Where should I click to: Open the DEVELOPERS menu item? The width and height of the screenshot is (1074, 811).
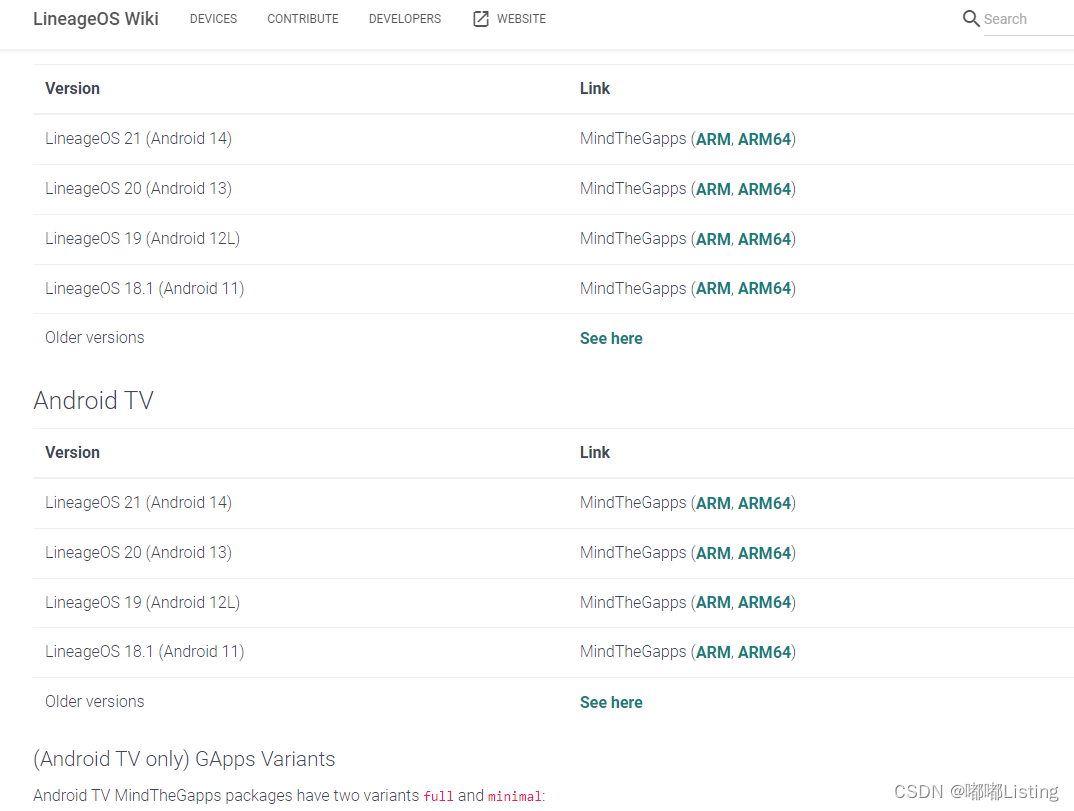tap(405, 19)
